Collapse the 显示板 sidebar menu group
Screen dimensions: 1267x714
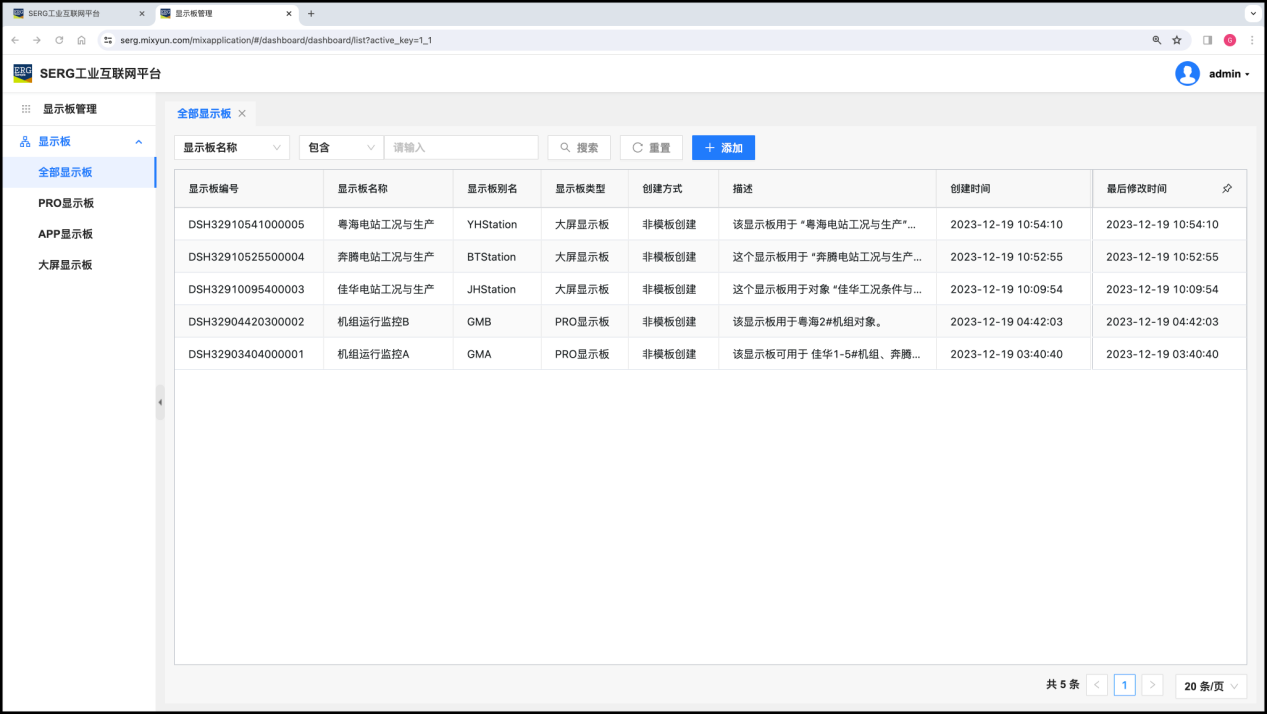tap(138, 142)
